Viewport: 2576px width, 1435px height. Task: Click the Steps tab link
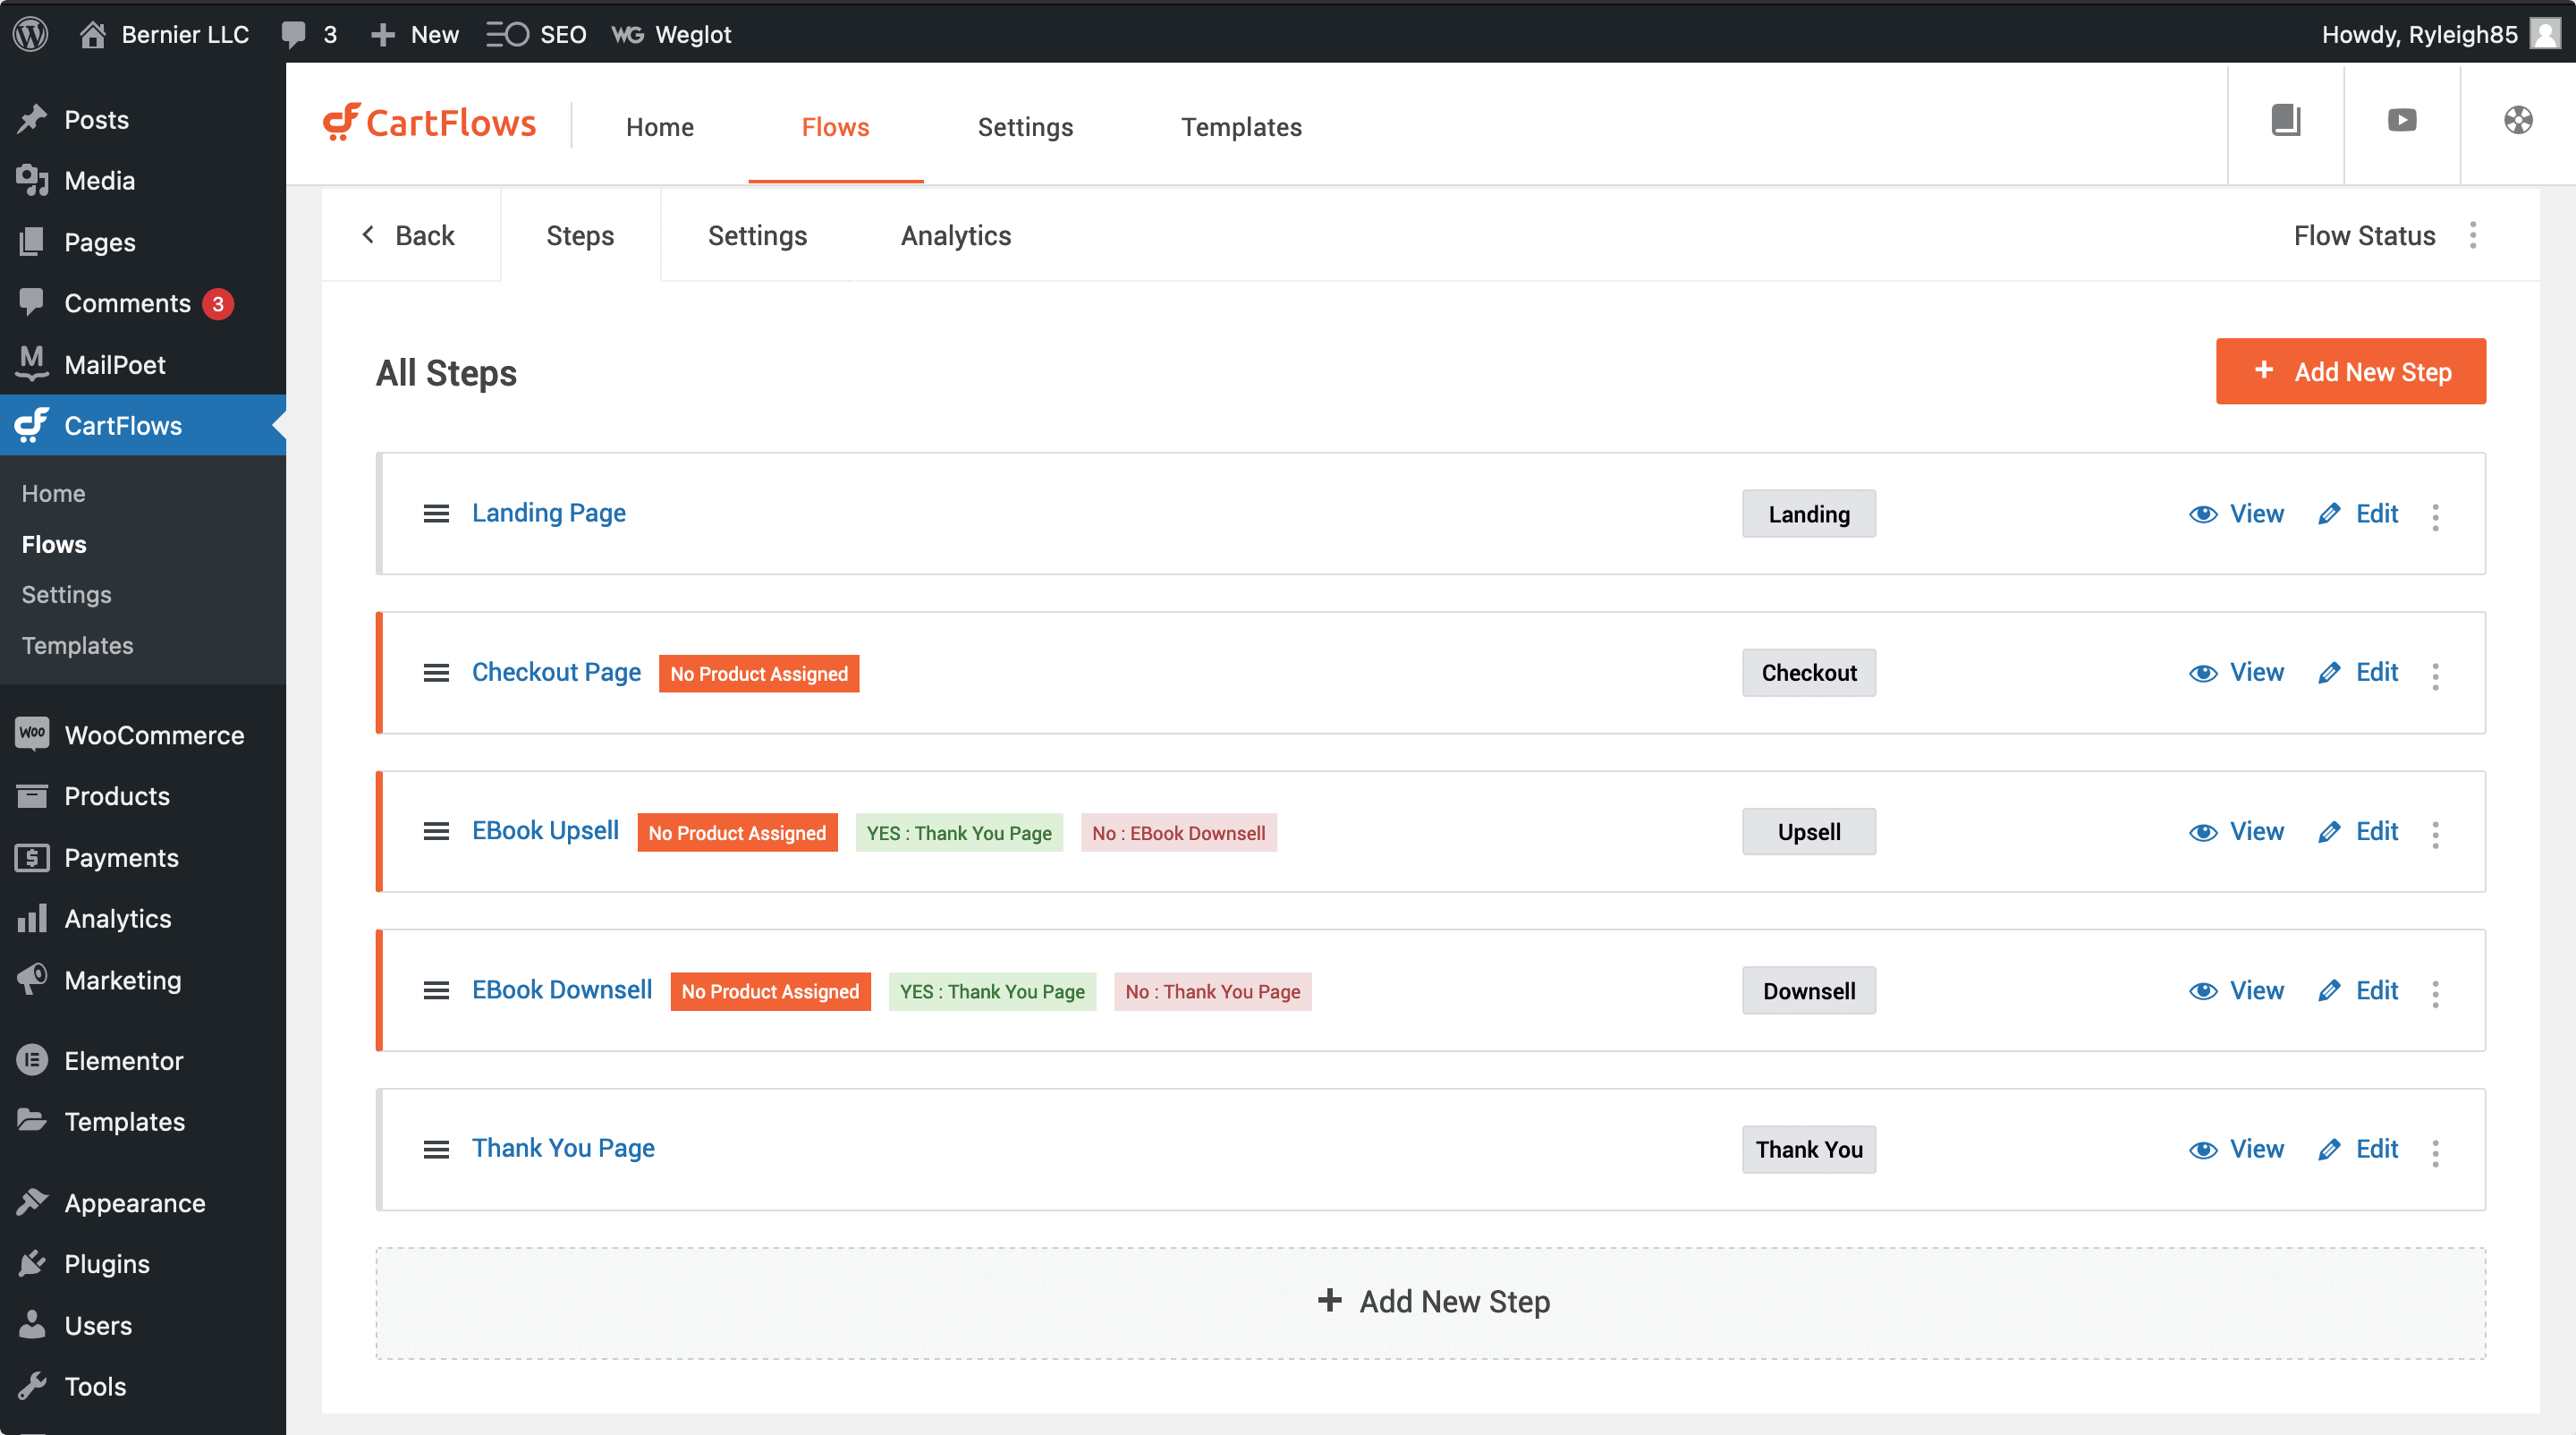[x=580, y=234]
